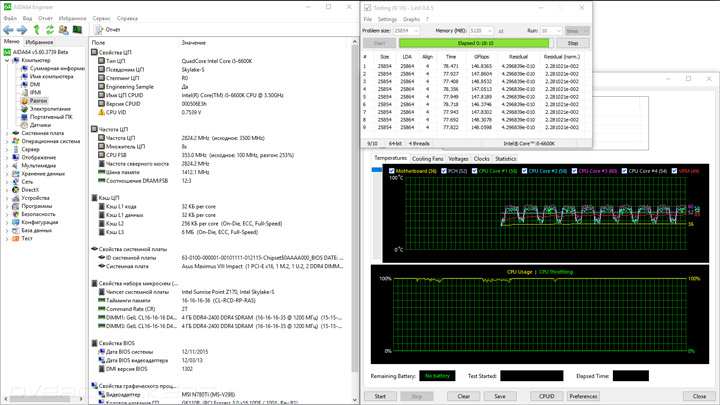This screenshot has height=405, width=720.
Task: Open the DirectX node in tree
Action: 30,190
